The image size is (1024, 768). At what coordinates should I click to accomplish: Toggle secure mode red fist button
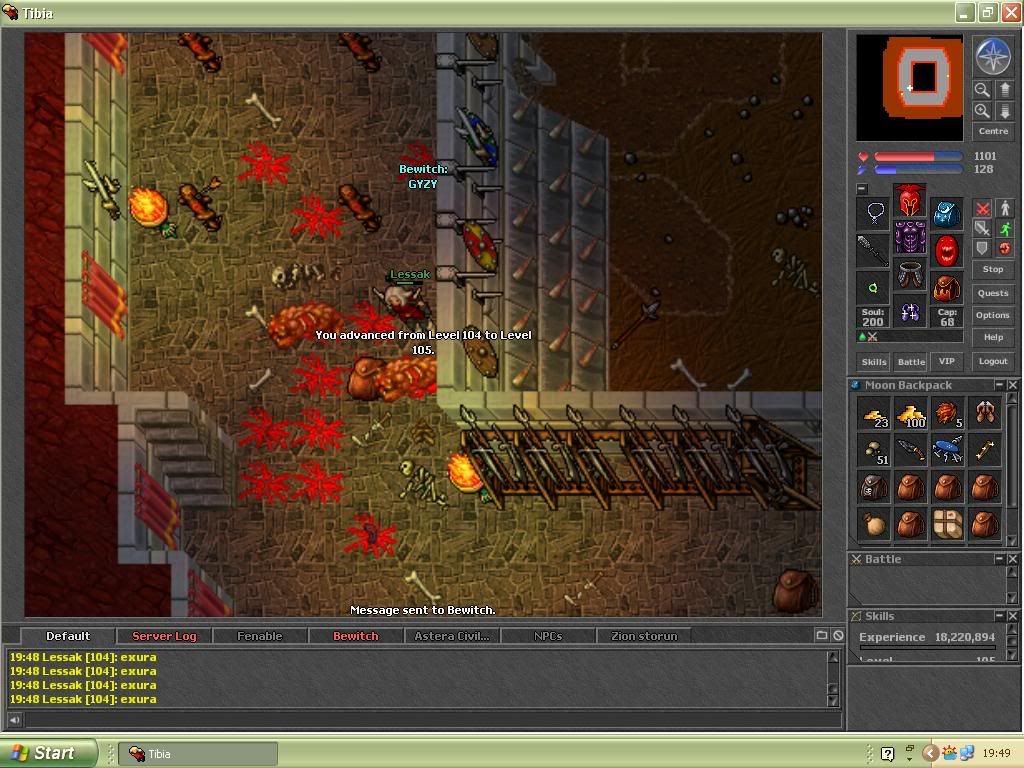(x=1005, y=248)
